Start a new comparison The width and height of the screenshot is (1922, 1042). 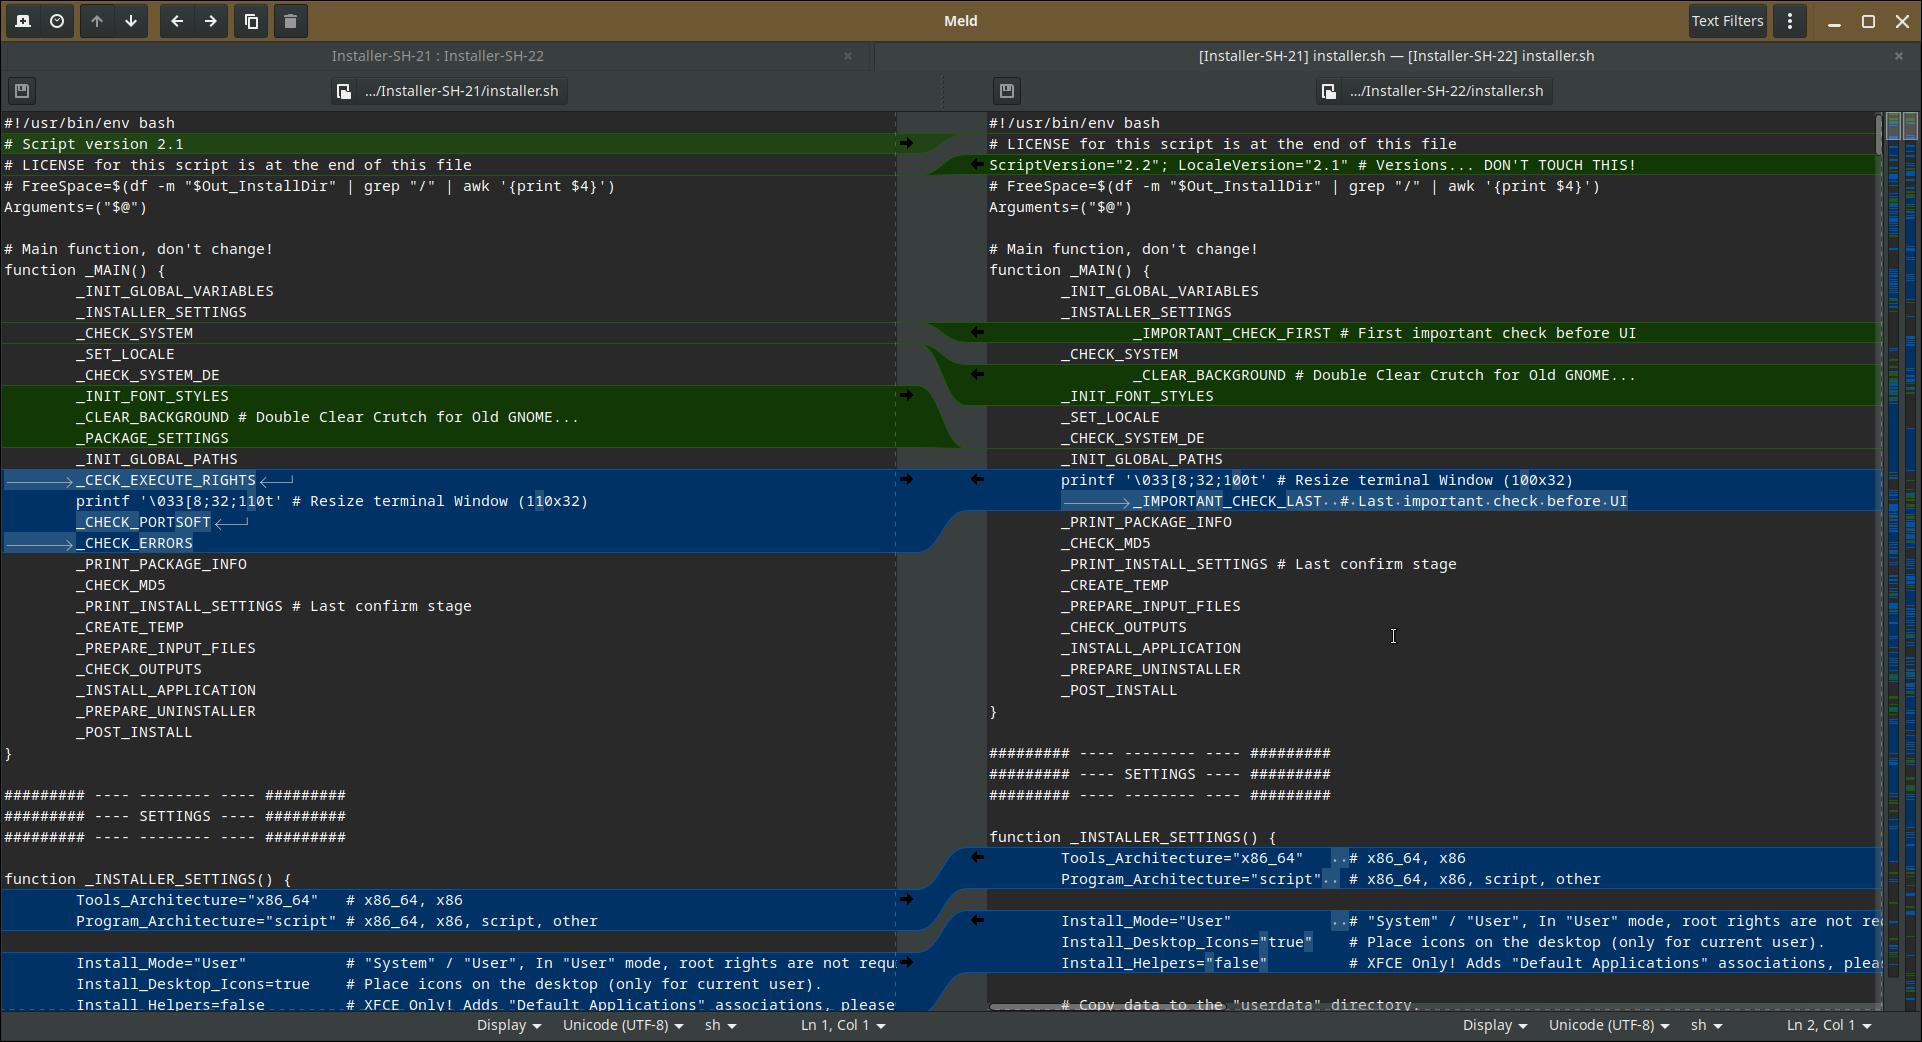pyautogui.click(x=23, y=21)
